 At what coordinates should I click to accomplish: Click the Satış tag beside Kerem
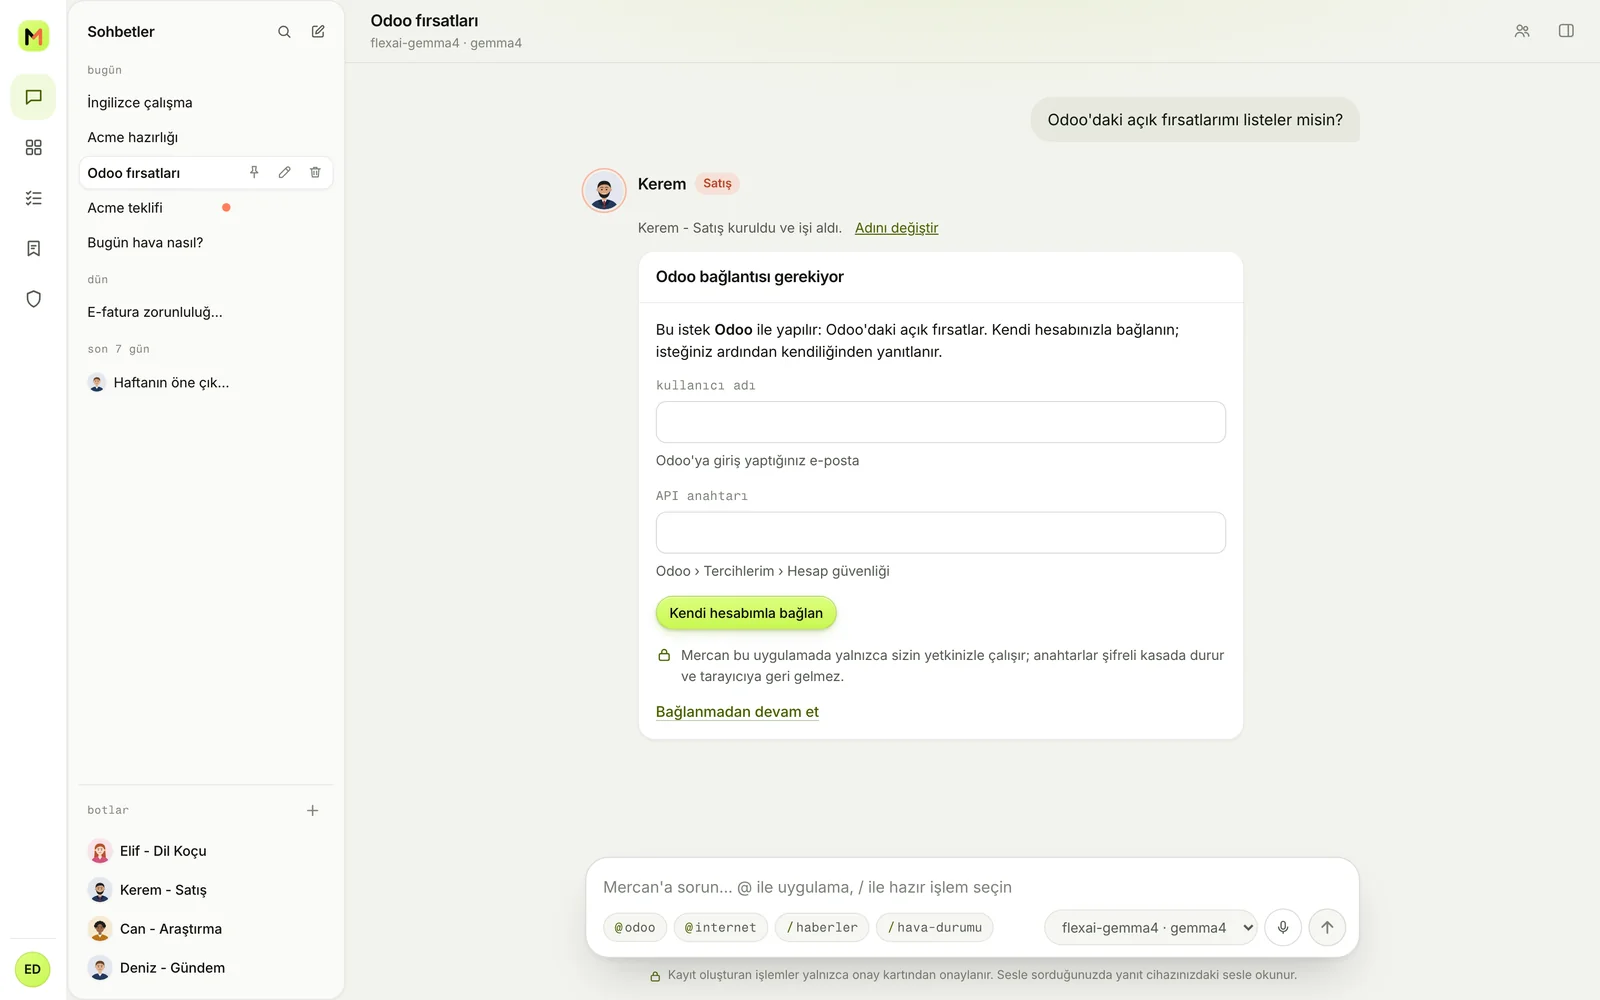pyautogui.click(x=717, y=184)
